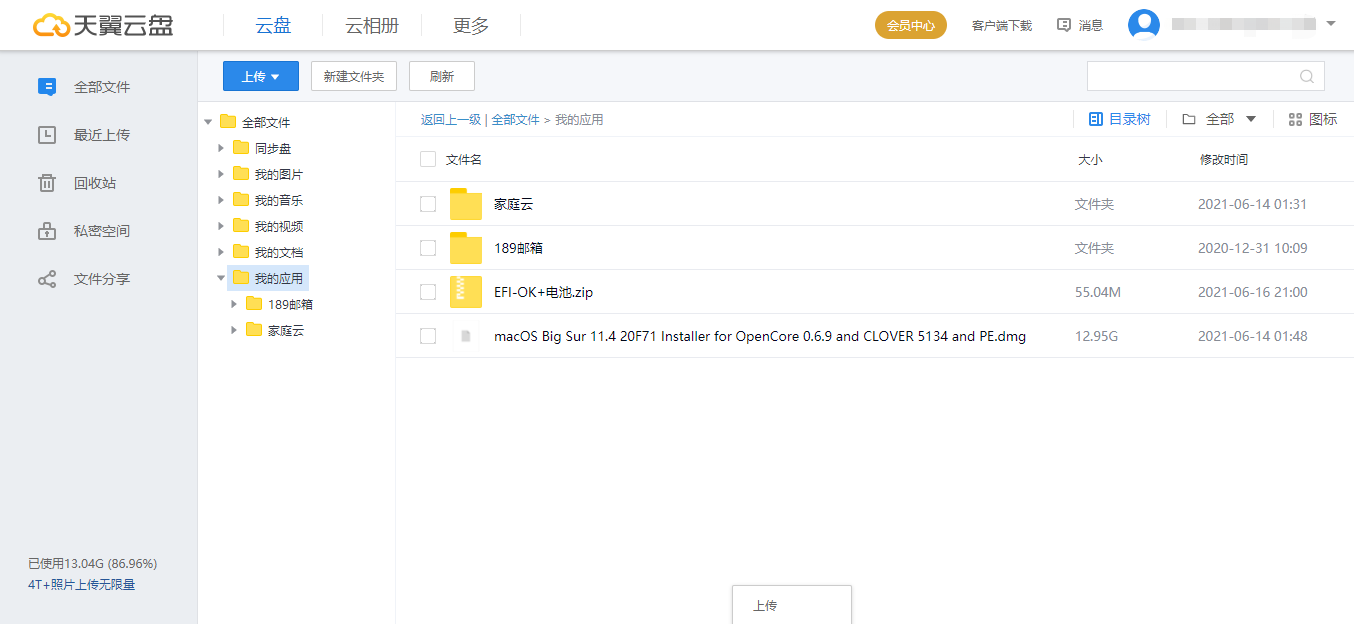Click 新建文件夹 button
The image size is (1354, 624).
[354, 76]
